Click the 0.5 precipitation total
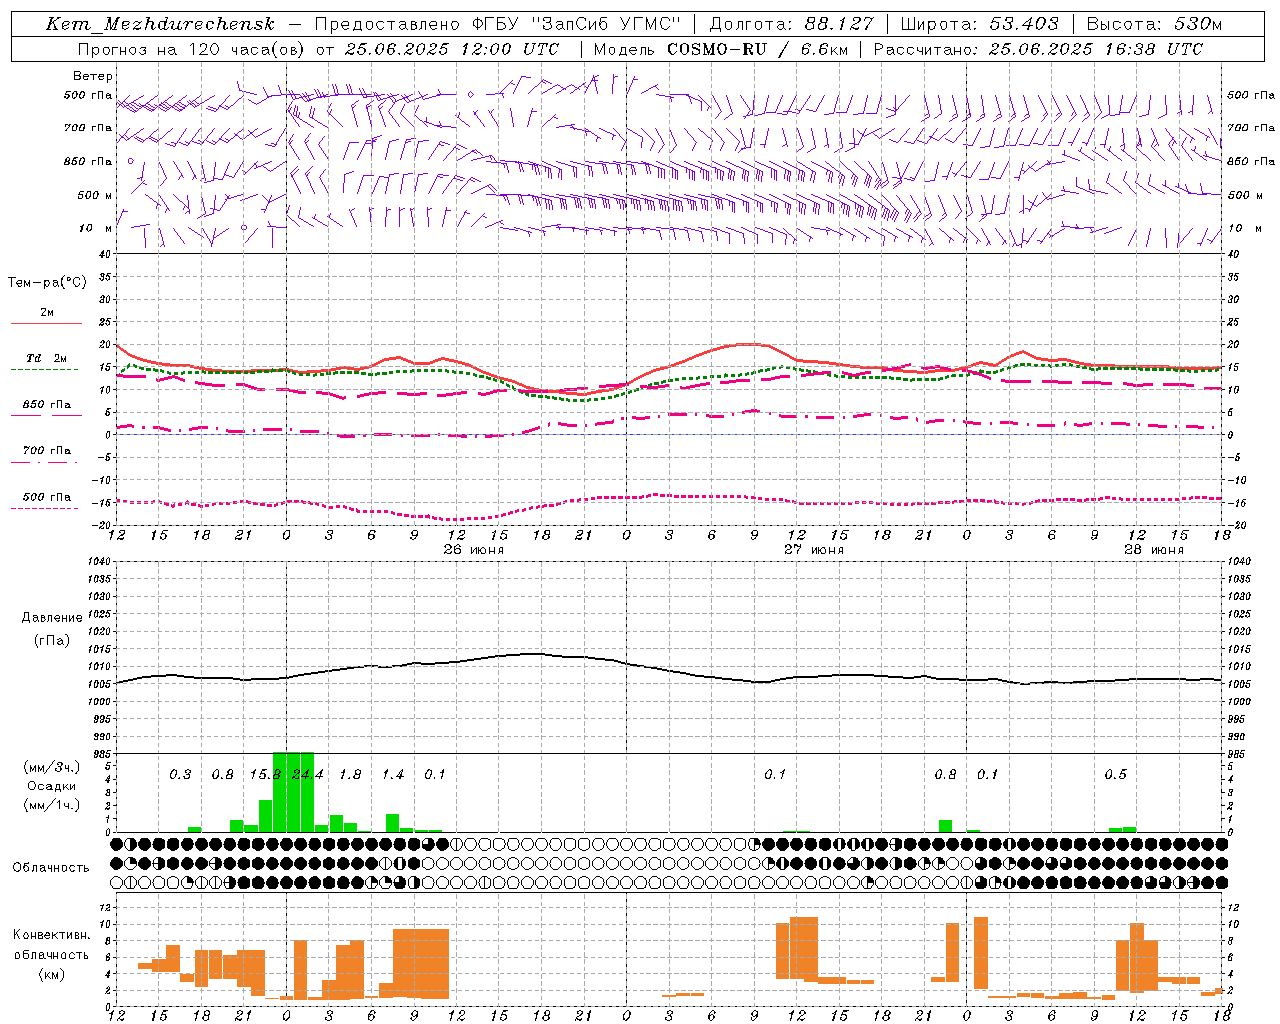 (x=1115, y=774)
